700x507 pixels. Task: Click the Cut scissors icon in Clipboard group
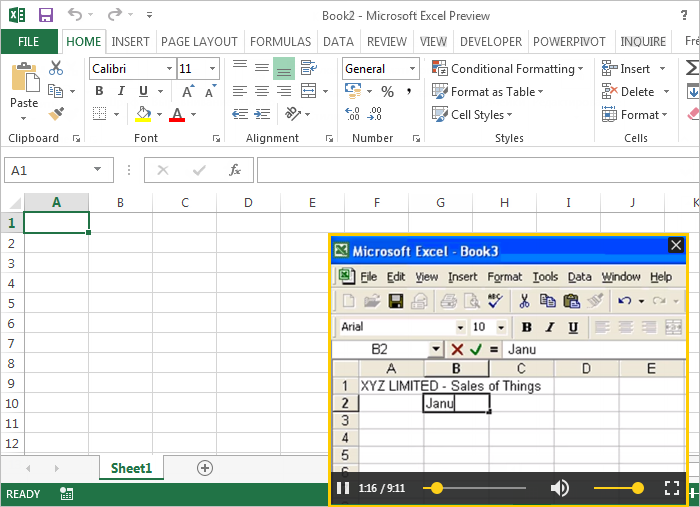click(56, 68)
